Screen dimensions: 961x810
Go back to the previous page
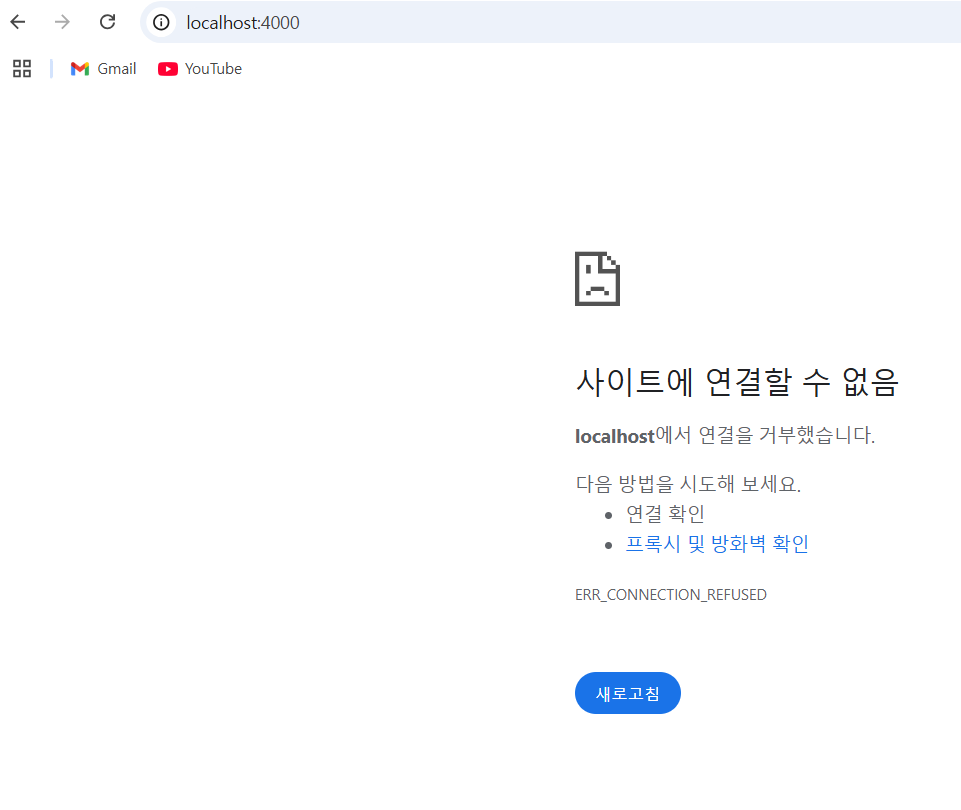18,23
